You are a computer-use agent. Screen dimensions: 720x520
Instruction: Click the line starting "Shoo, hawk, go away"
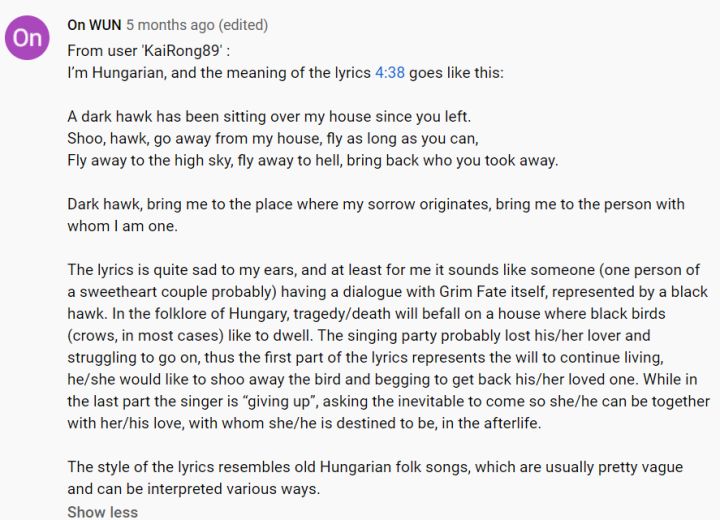tap(273, 138)
